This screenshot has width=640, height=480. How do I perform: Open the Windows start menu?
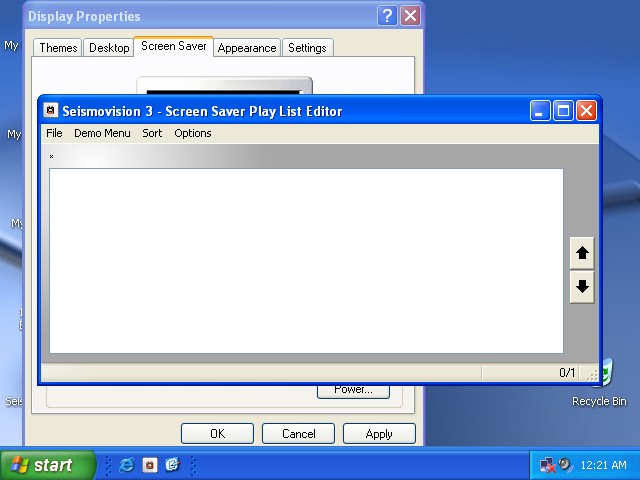point(48,465)
